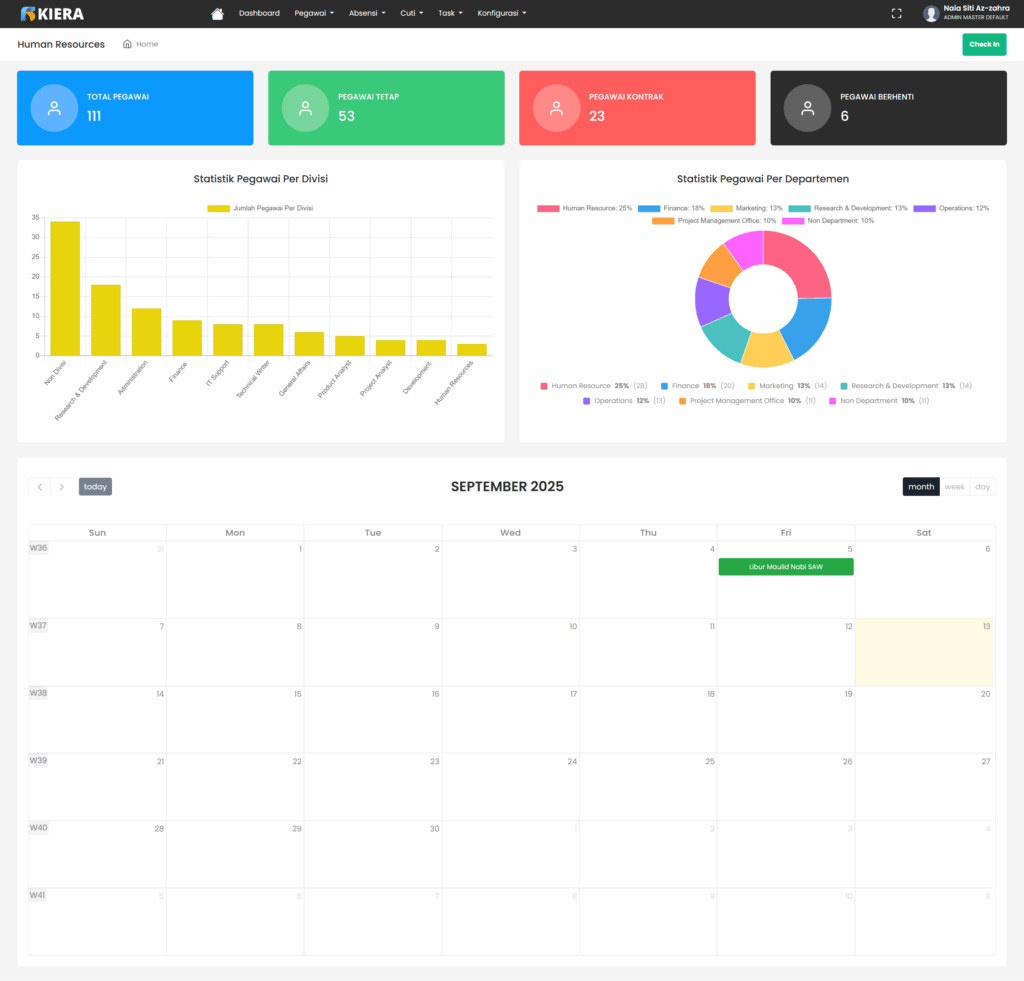The image size is (1024, 981).
Task: Click the home icon in navbar
Action: 217,14
